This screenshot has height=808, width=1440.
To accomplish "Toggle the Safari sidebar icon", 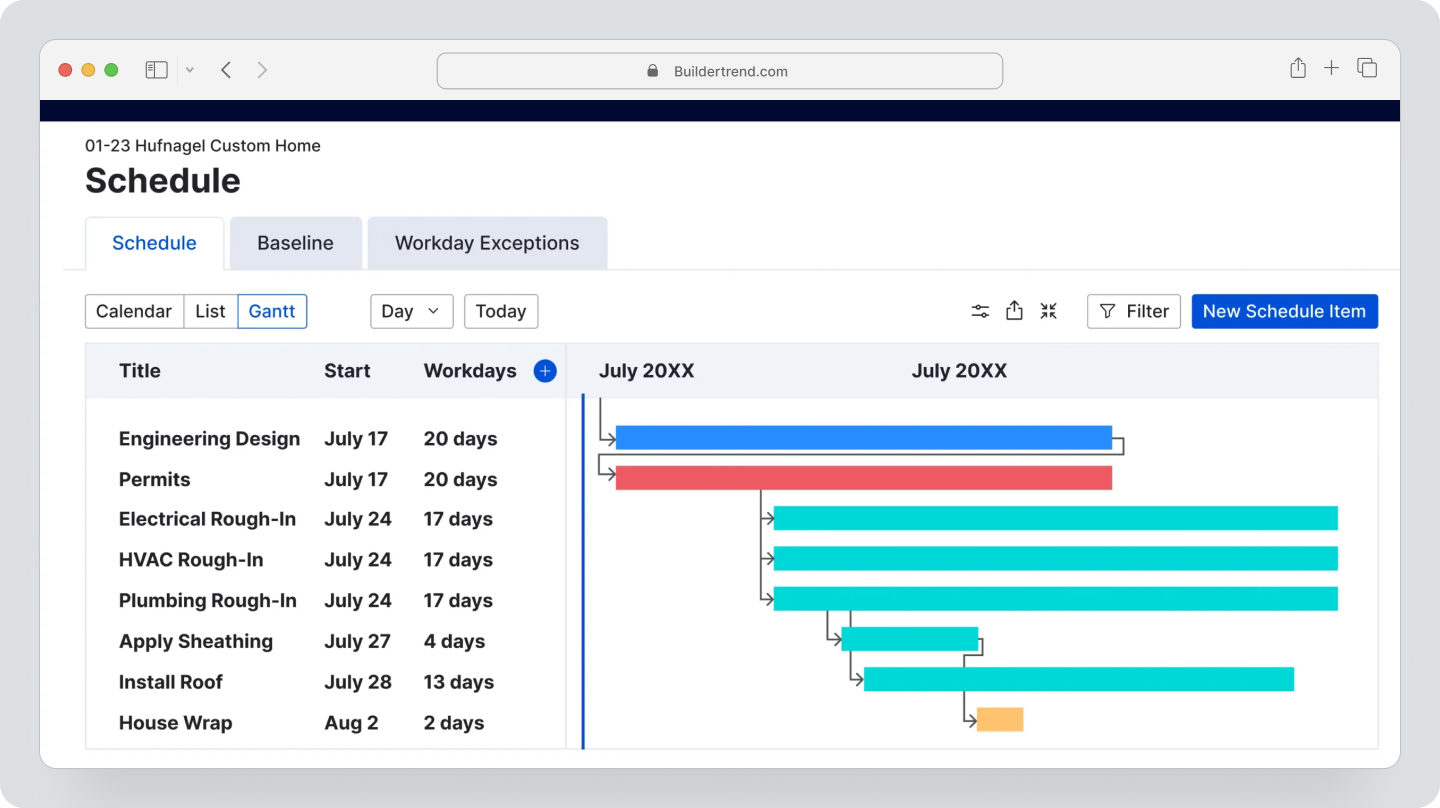I will [x=156, y=69].
